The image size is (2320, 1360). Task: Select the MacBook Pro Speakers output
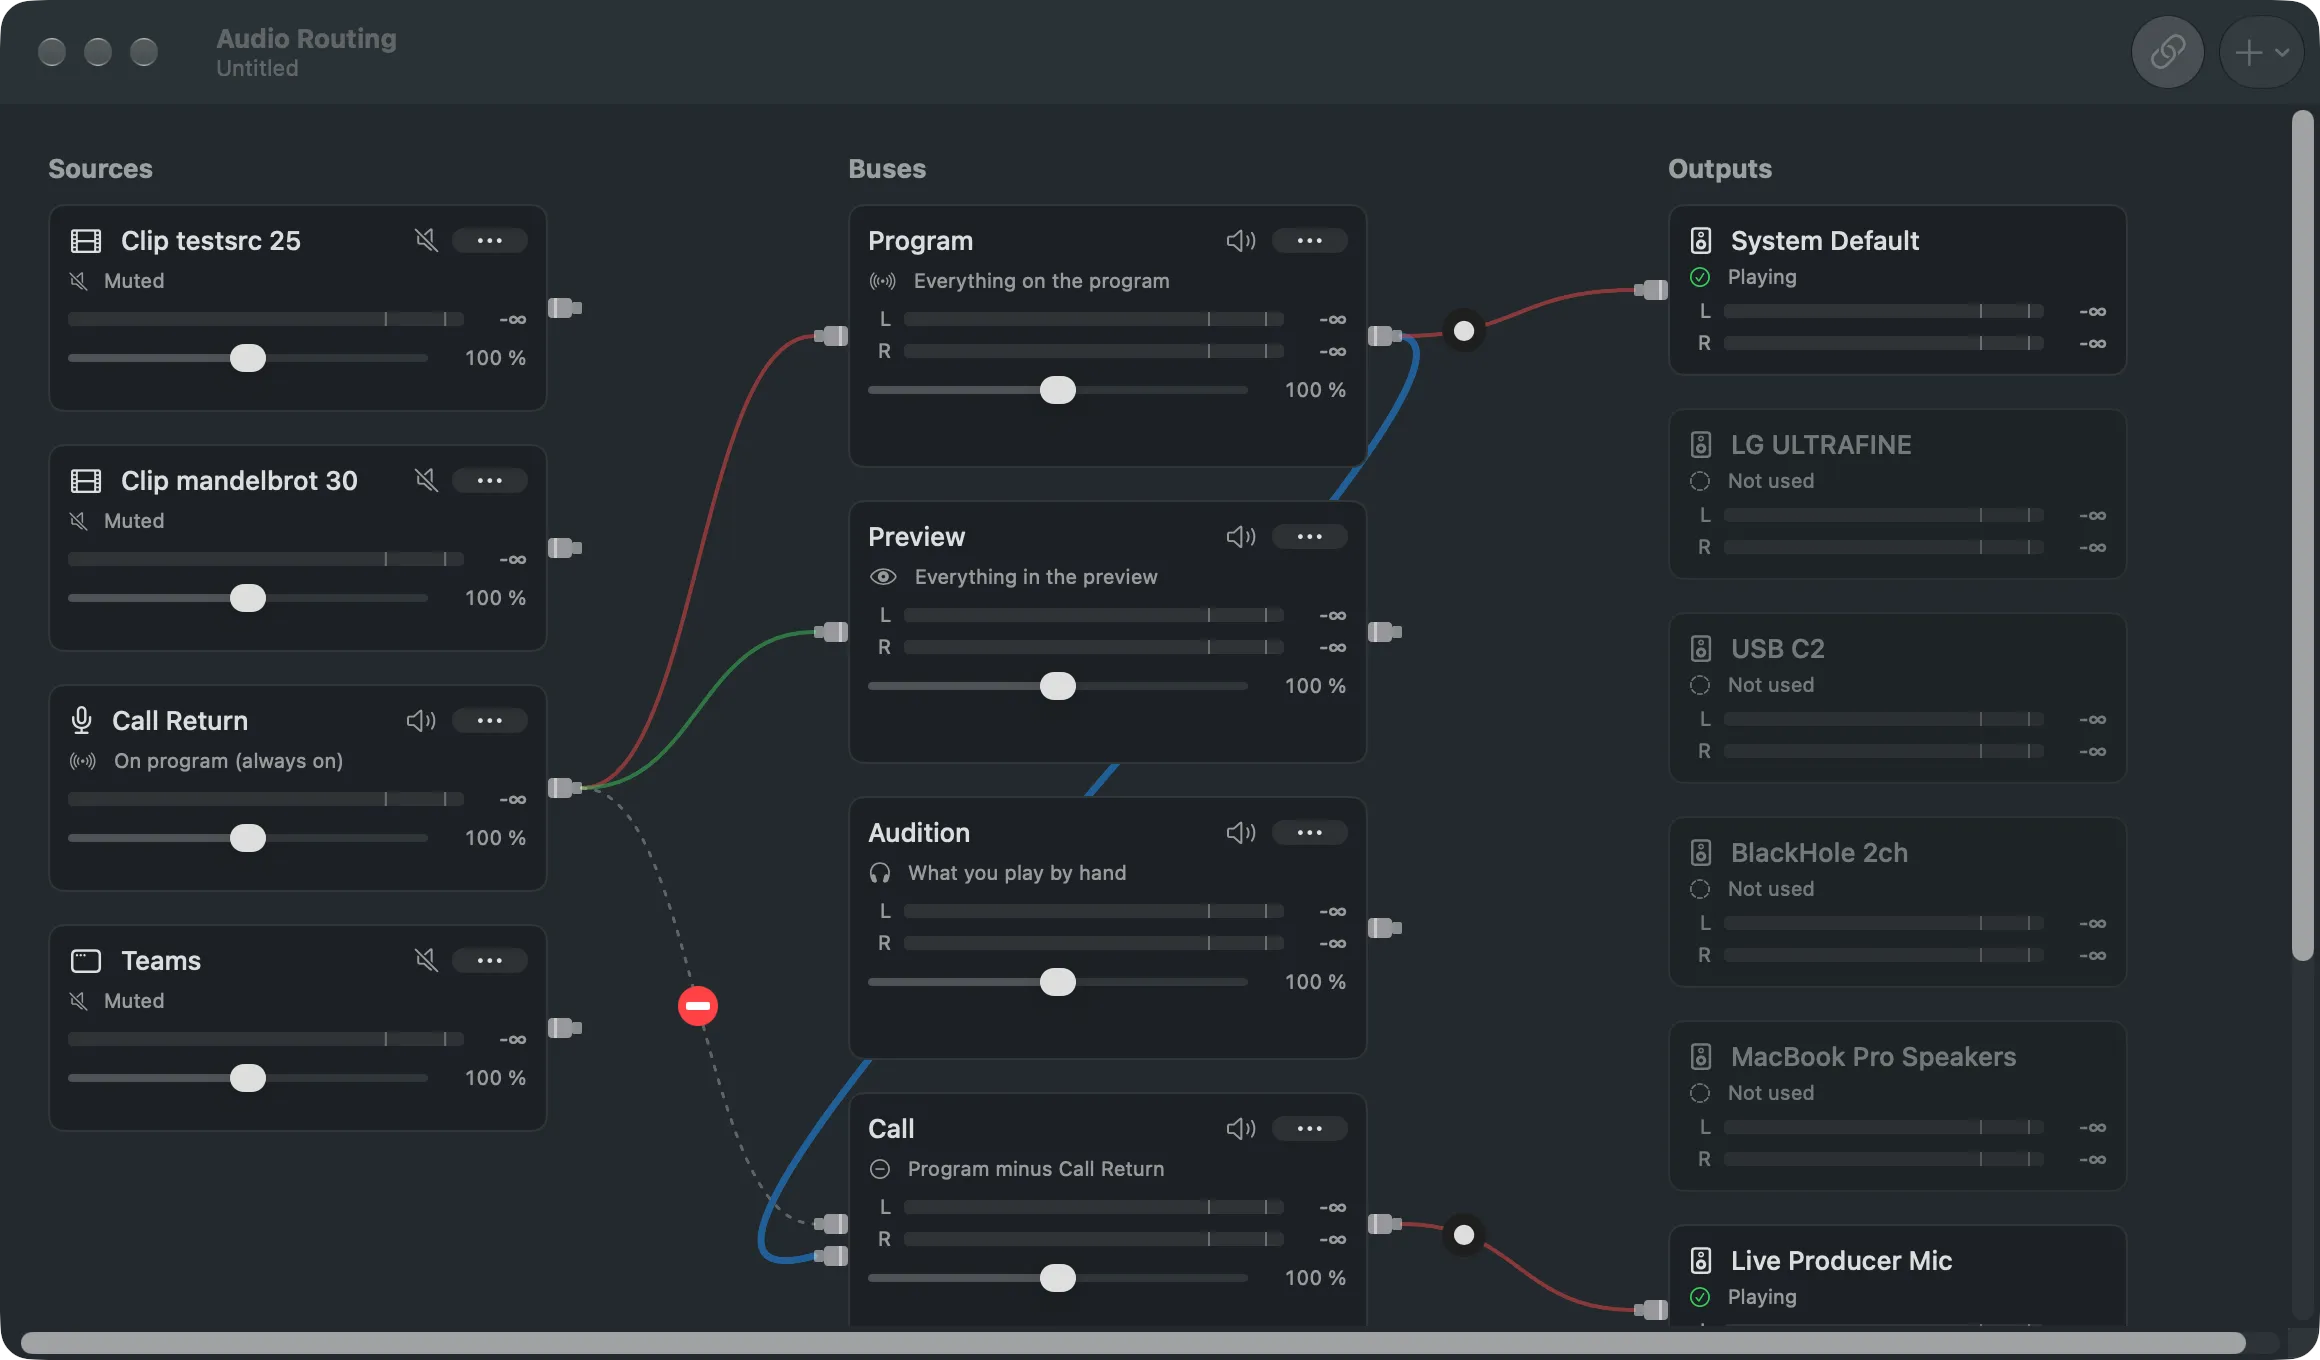(x=1898, y=1106)
